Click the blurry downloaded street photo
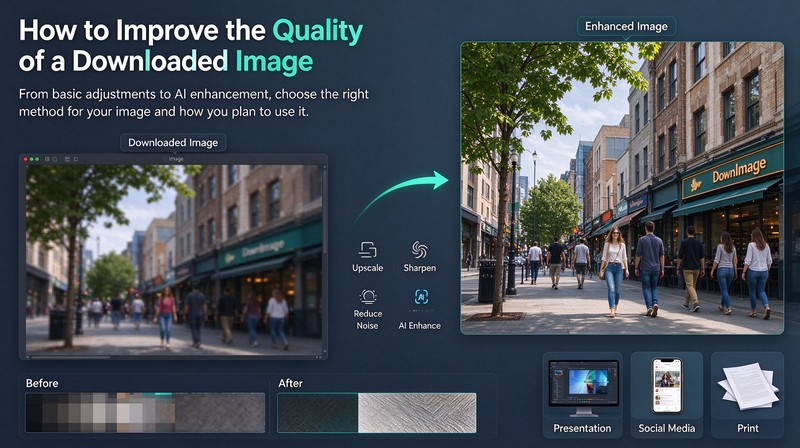 [x=173, y=259]
